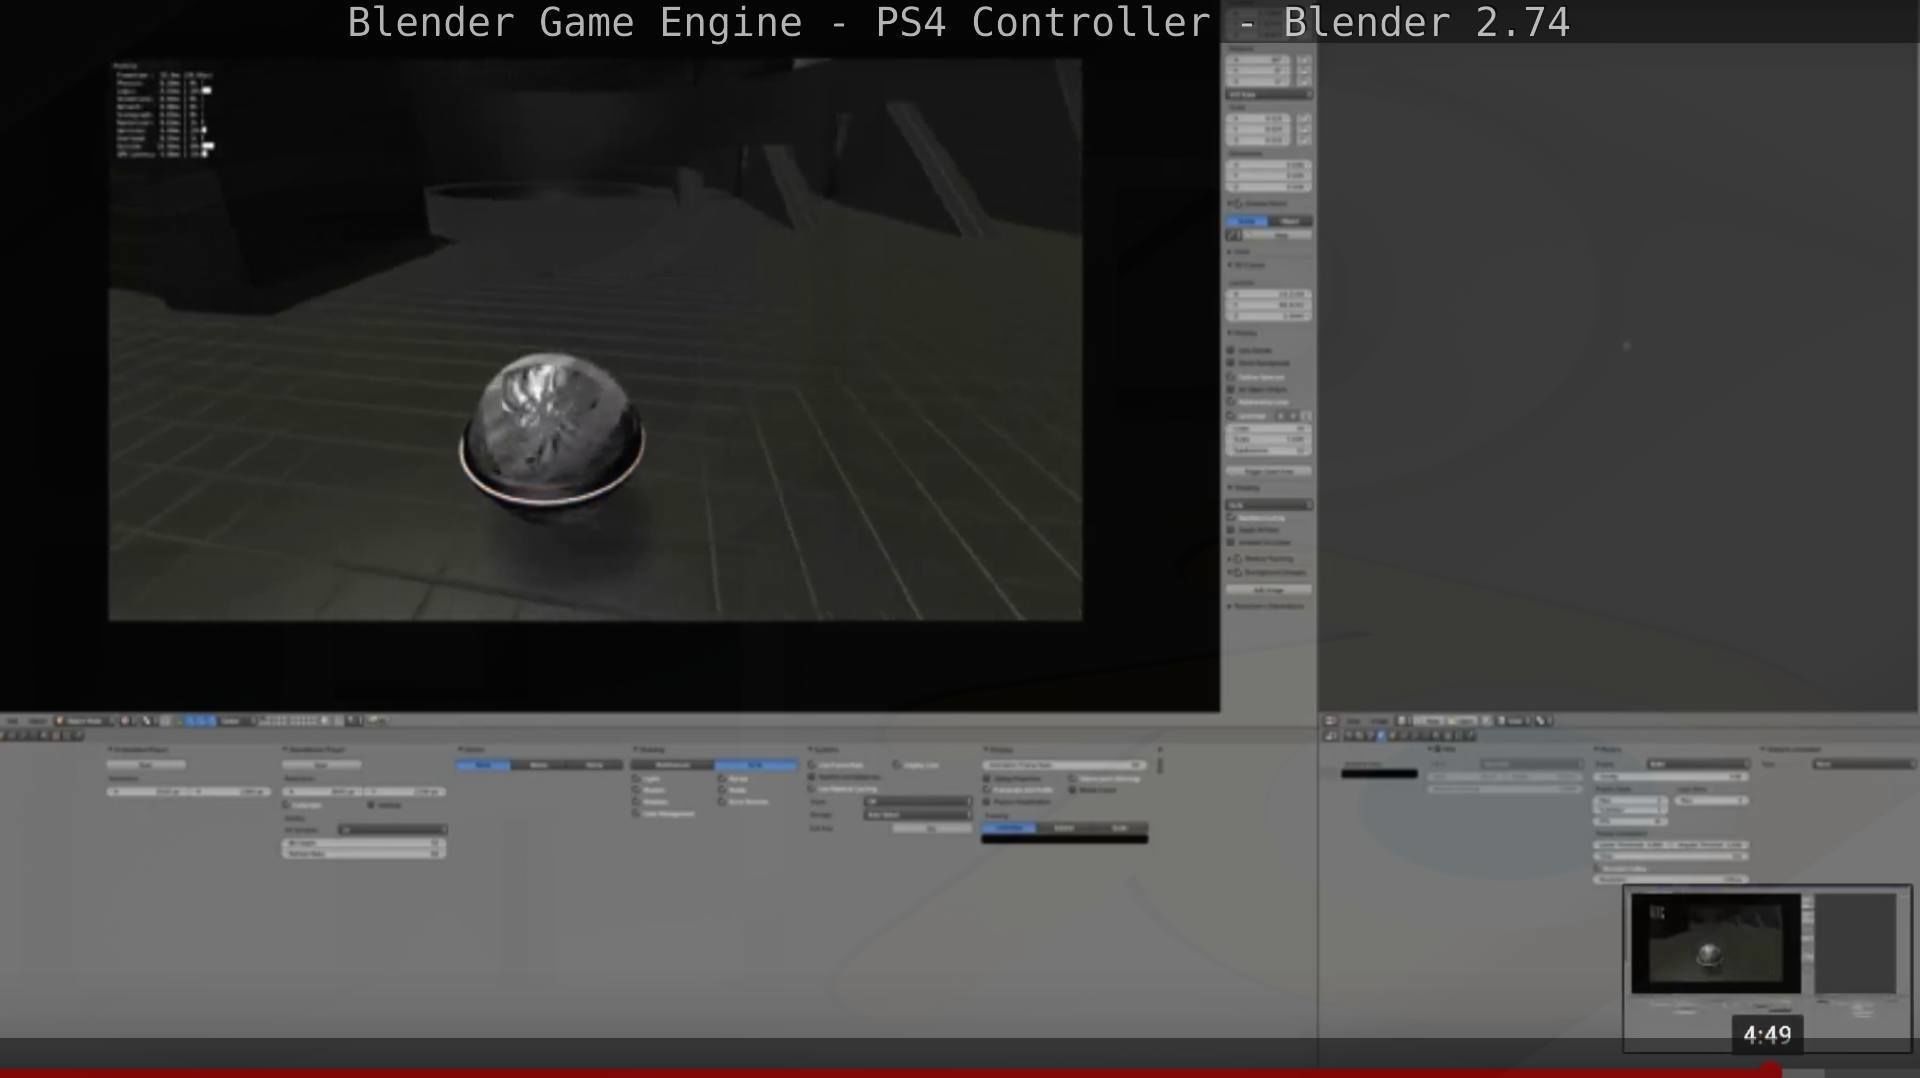Open the image editor's editor-type icon
Screen dimensions: 1920x1078
(1331, 721)
